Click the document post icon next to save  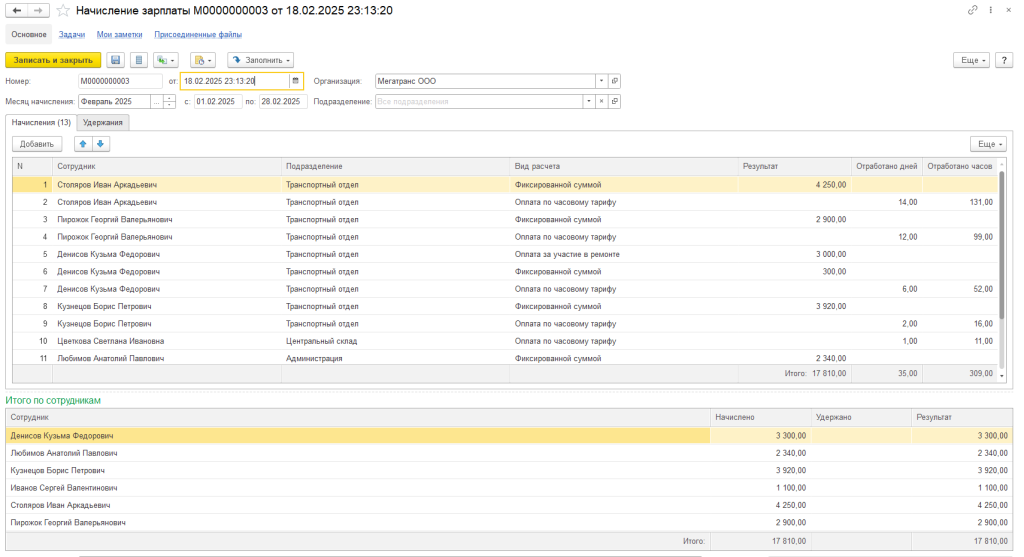(x=139, y=60)
